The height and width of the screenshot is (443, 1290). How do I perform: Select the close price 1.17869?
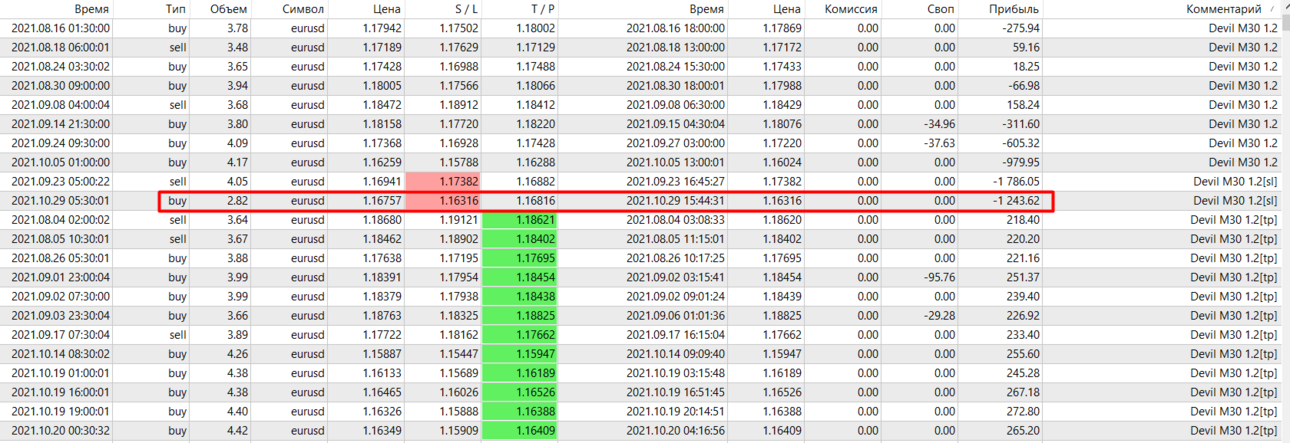[780, 29]
